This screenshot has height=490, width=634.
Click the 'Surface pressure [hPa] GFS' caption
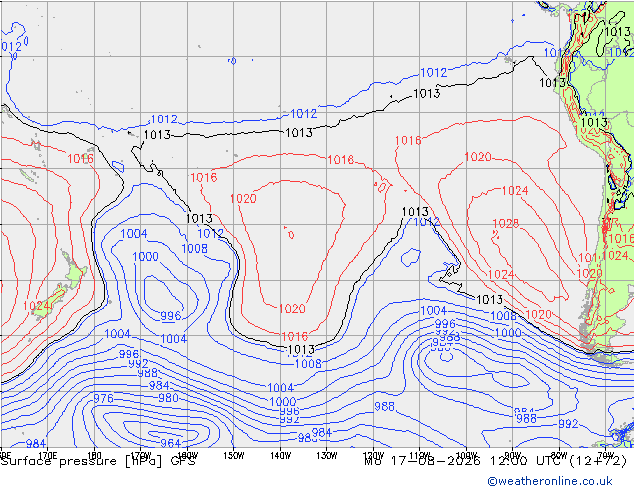pyautogui.click(x=98, y=461)
